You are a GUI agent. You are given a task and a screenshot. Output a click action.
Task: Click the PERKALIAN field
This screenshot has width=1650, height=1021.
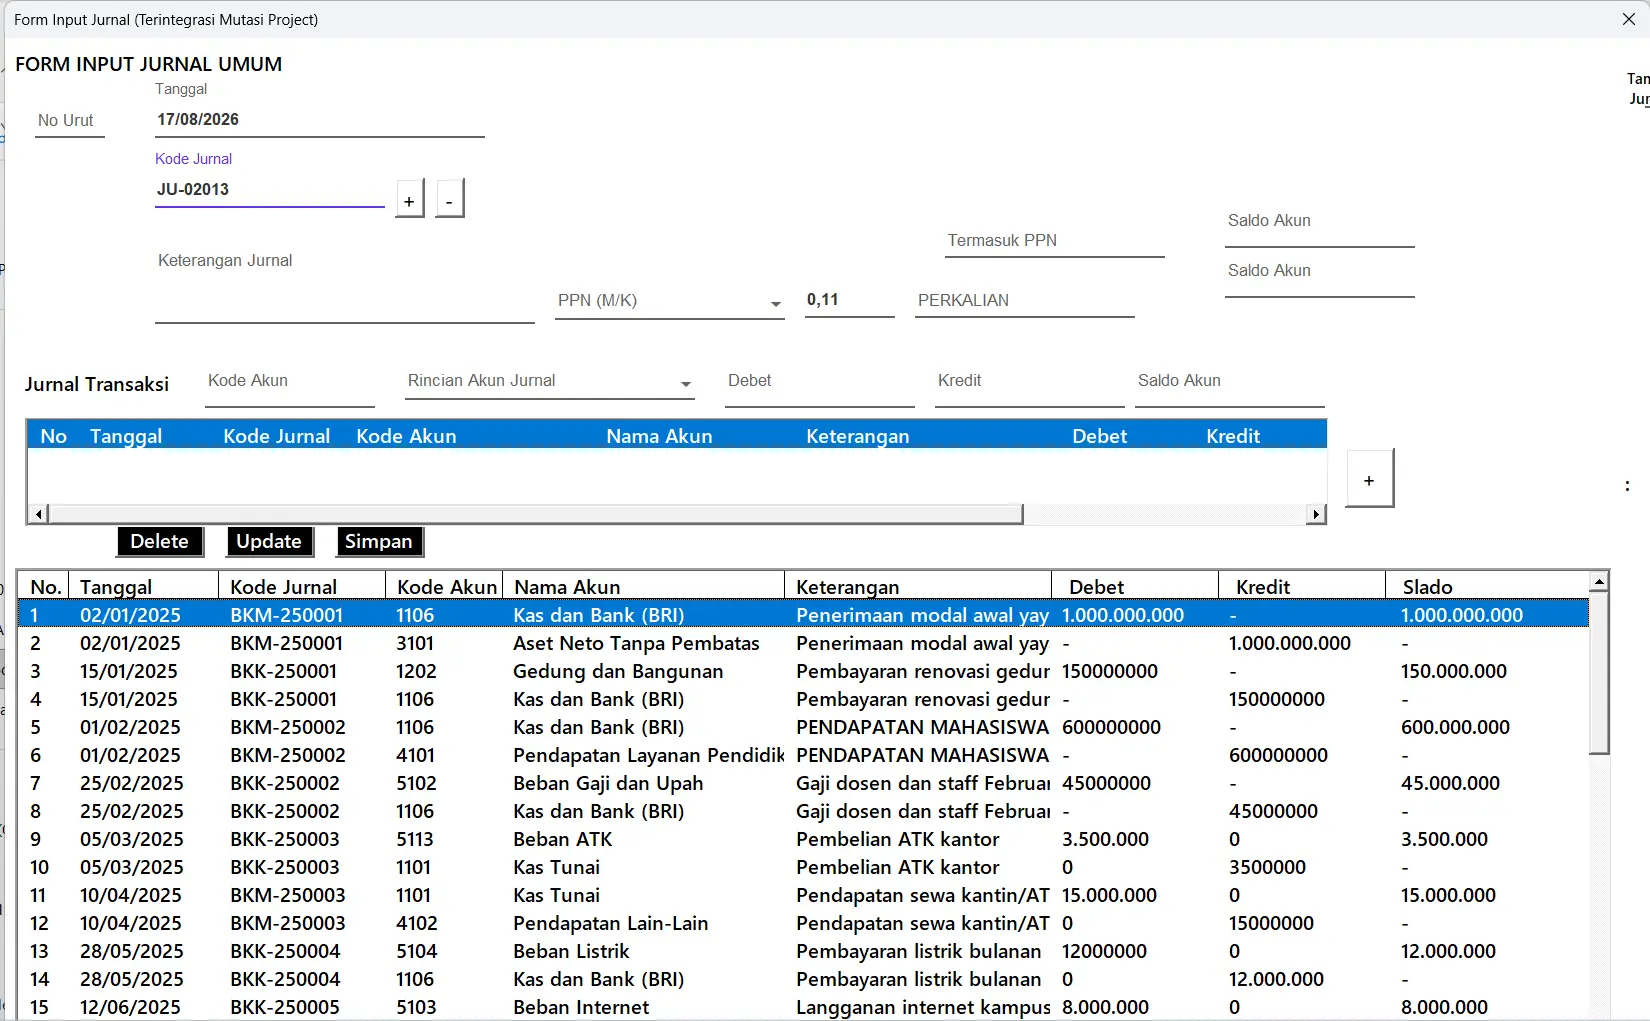click(x=1025, y=300)
